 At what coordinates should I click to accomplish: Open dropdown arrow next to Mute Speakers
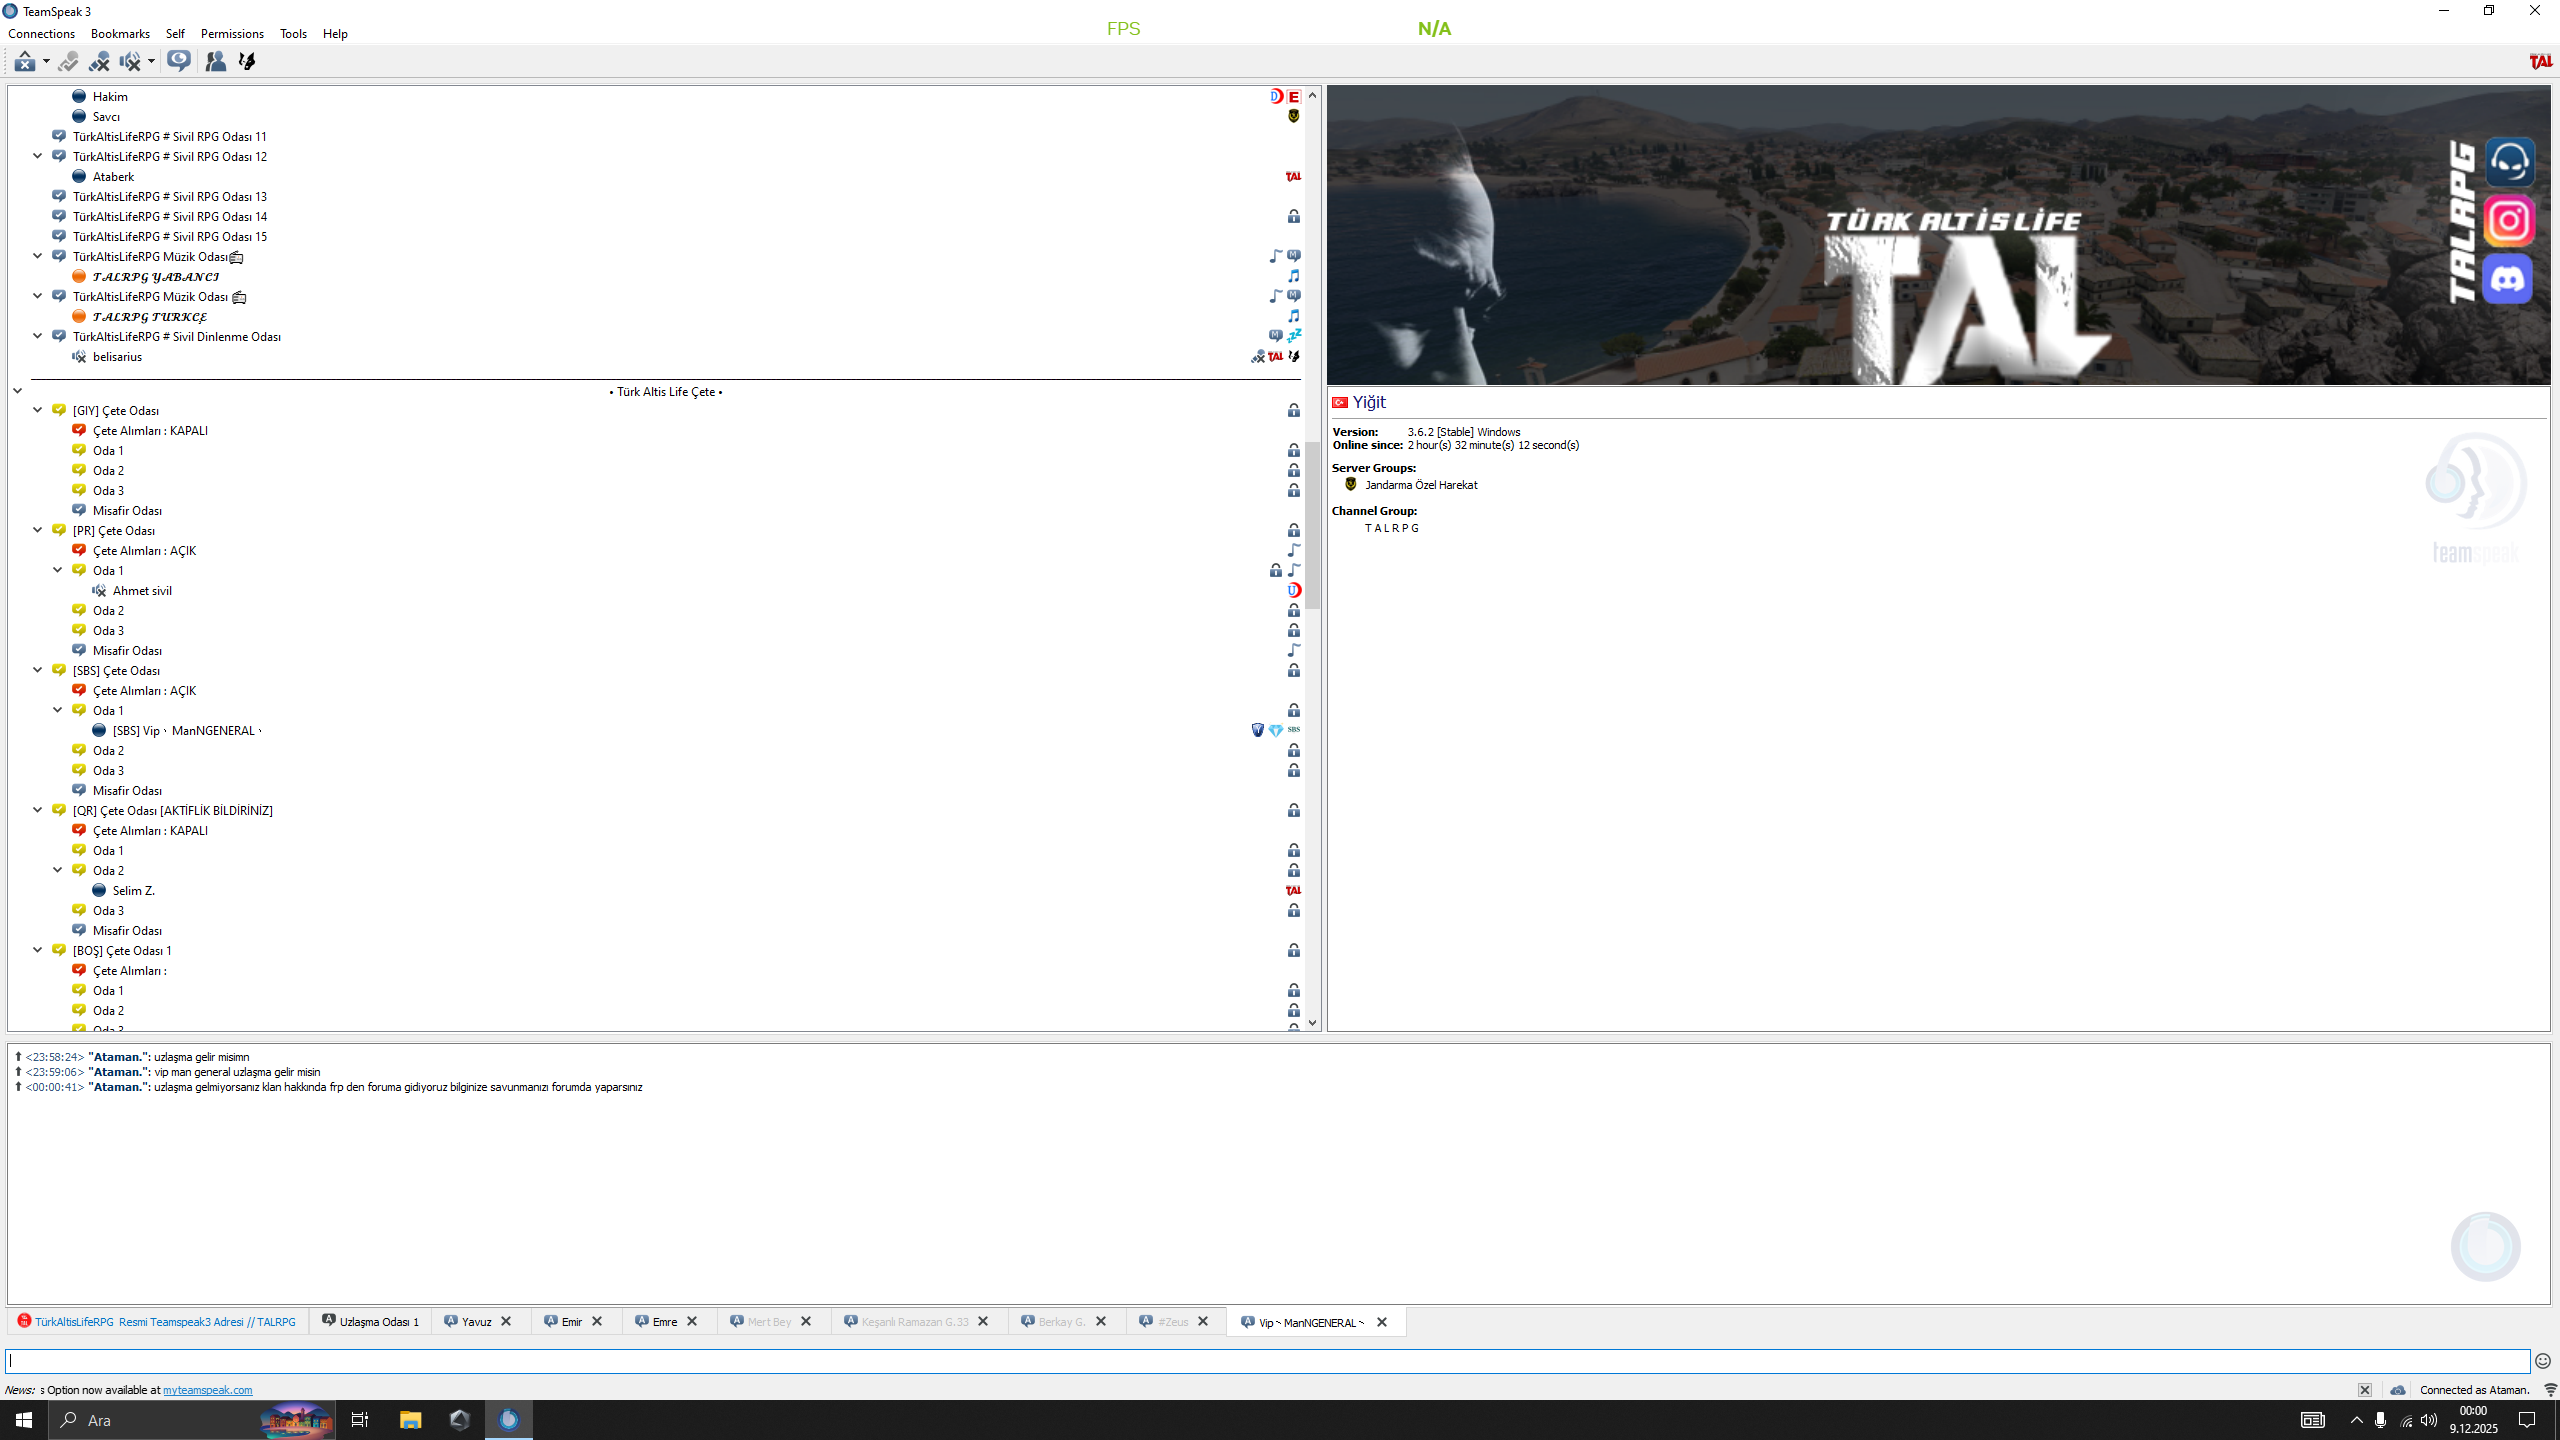point(151,62)
